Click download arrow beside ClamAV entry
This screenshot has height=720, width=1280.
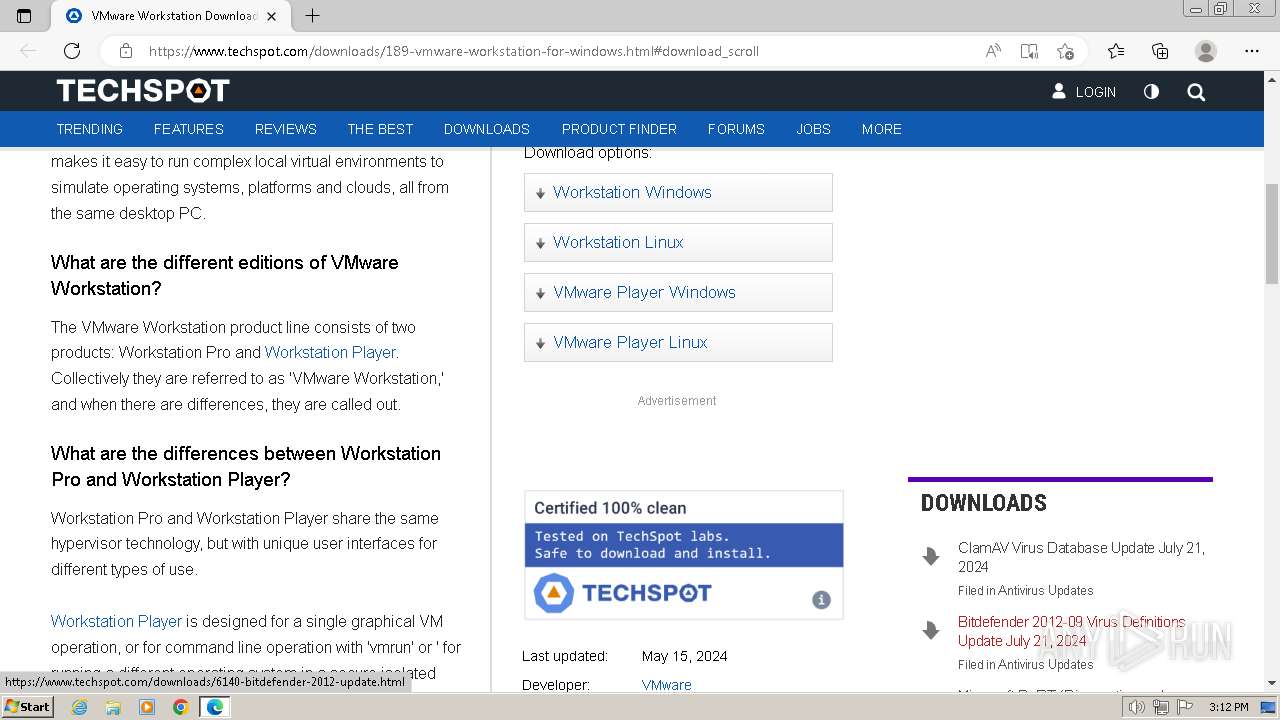pos(931,557)
